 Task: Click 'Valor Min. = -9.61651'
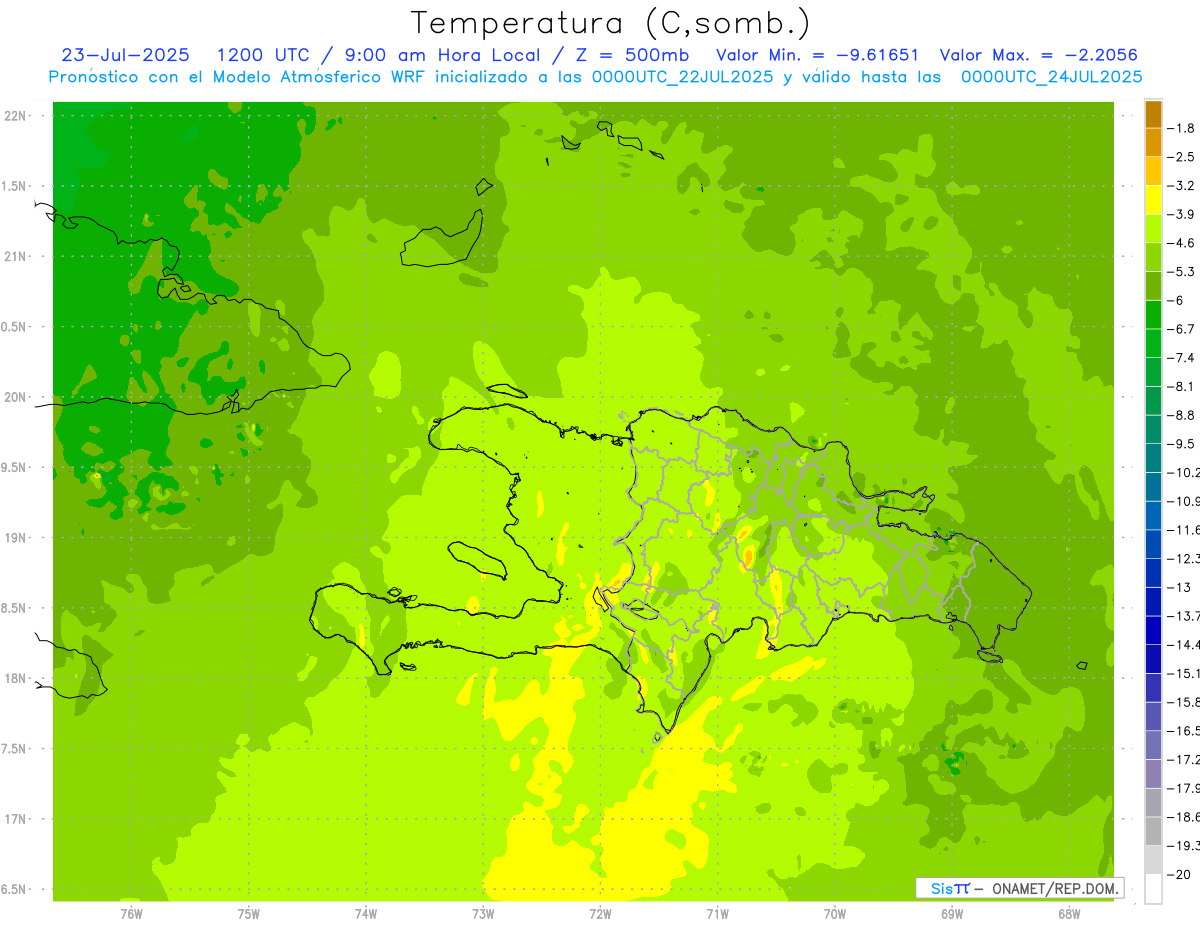818,55
